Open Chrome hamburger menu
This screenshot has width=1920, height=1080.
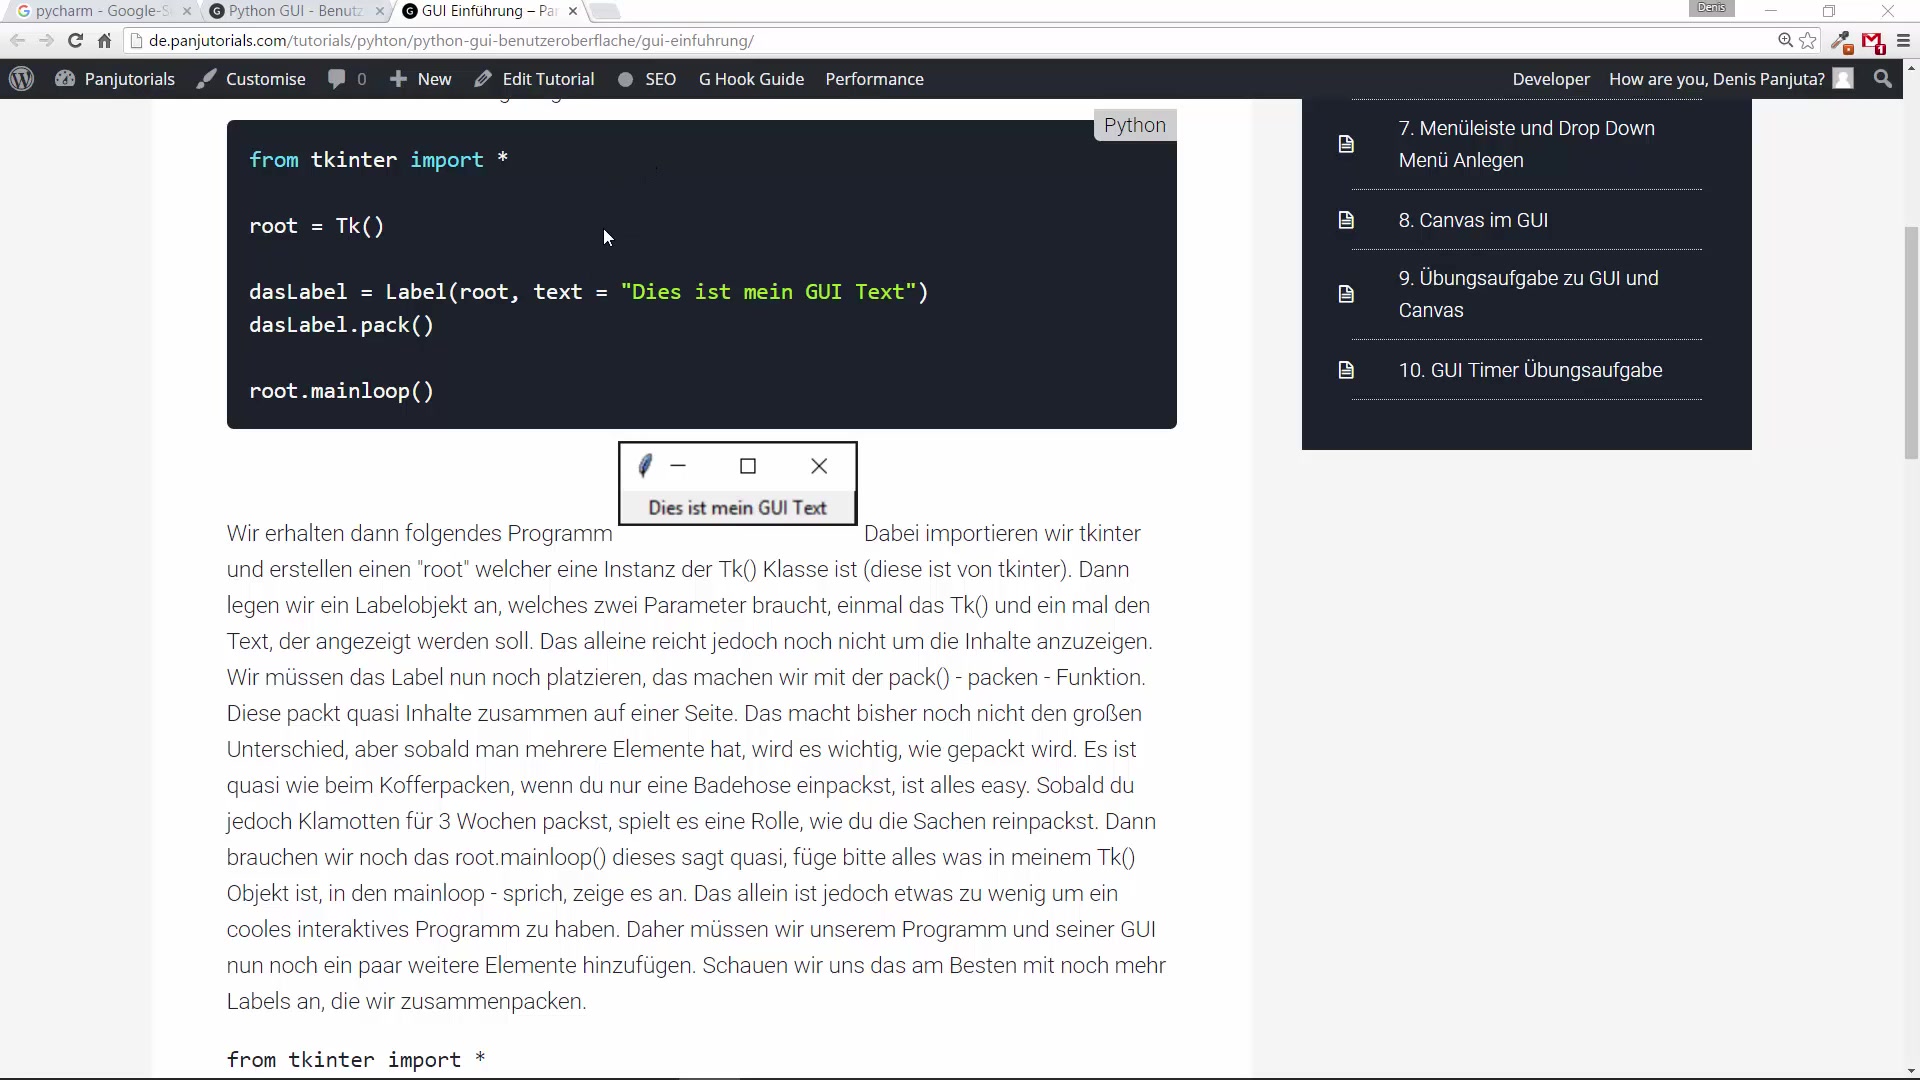(1903, 41)
